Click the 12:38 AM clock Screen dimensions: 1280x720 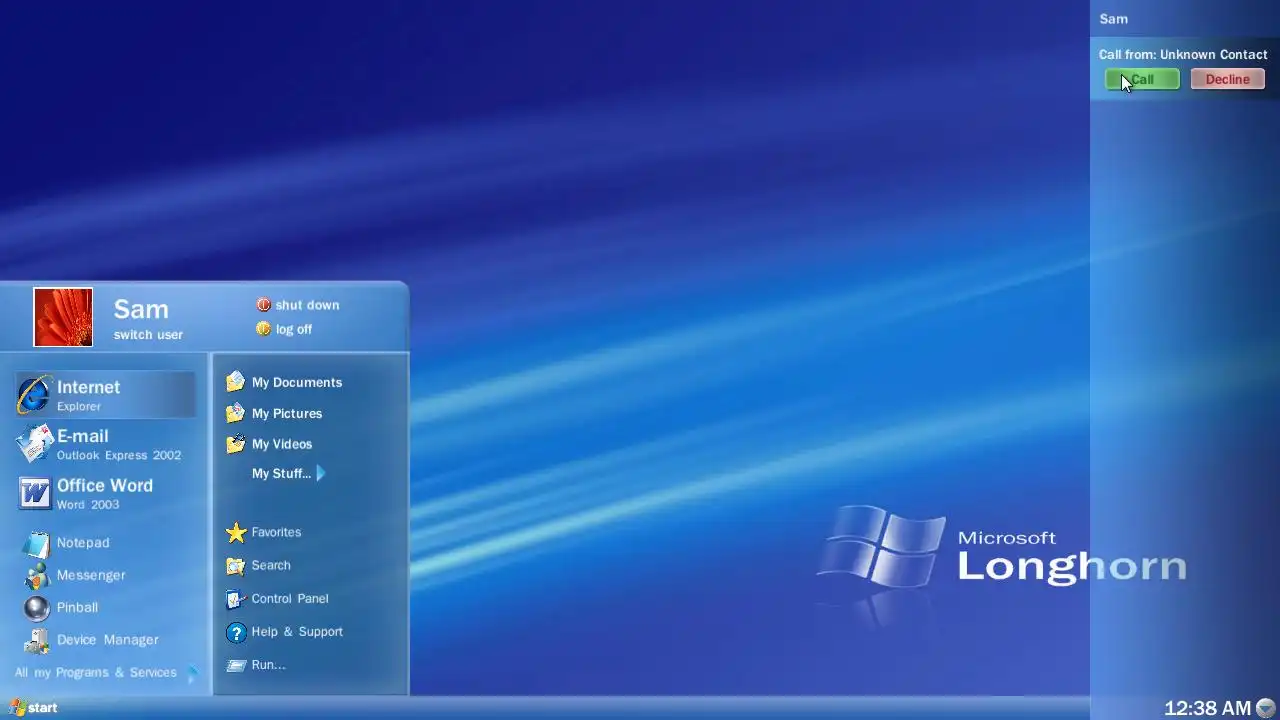pyautogui.click(x=1207, y=708)
